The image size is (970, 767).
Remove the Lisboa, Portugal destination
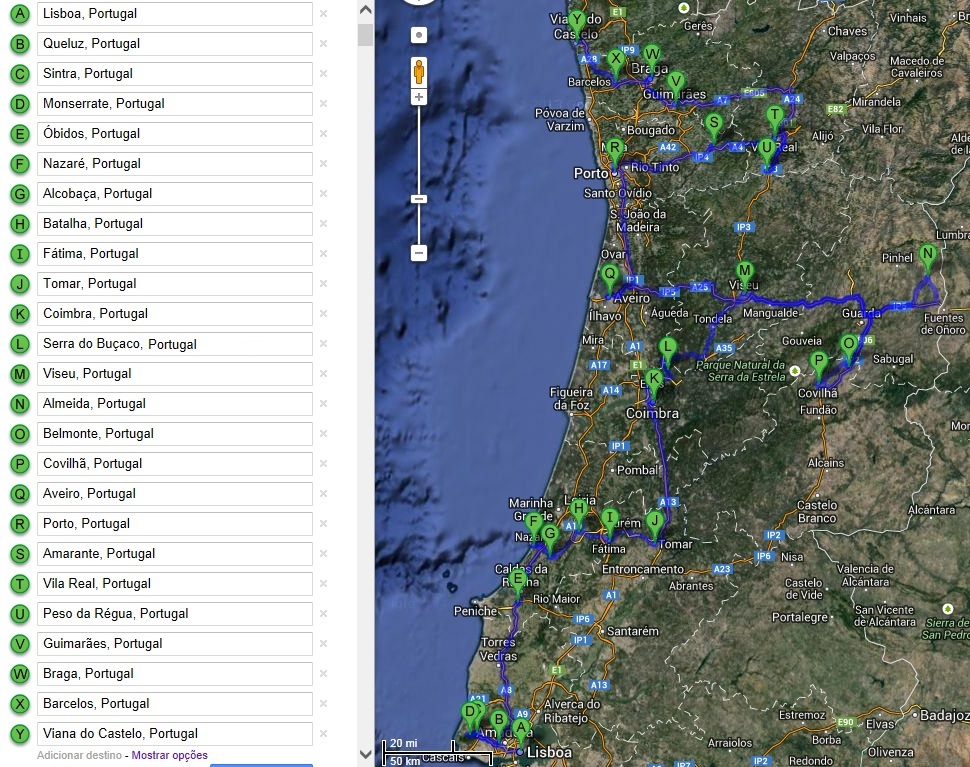[323, 14]
